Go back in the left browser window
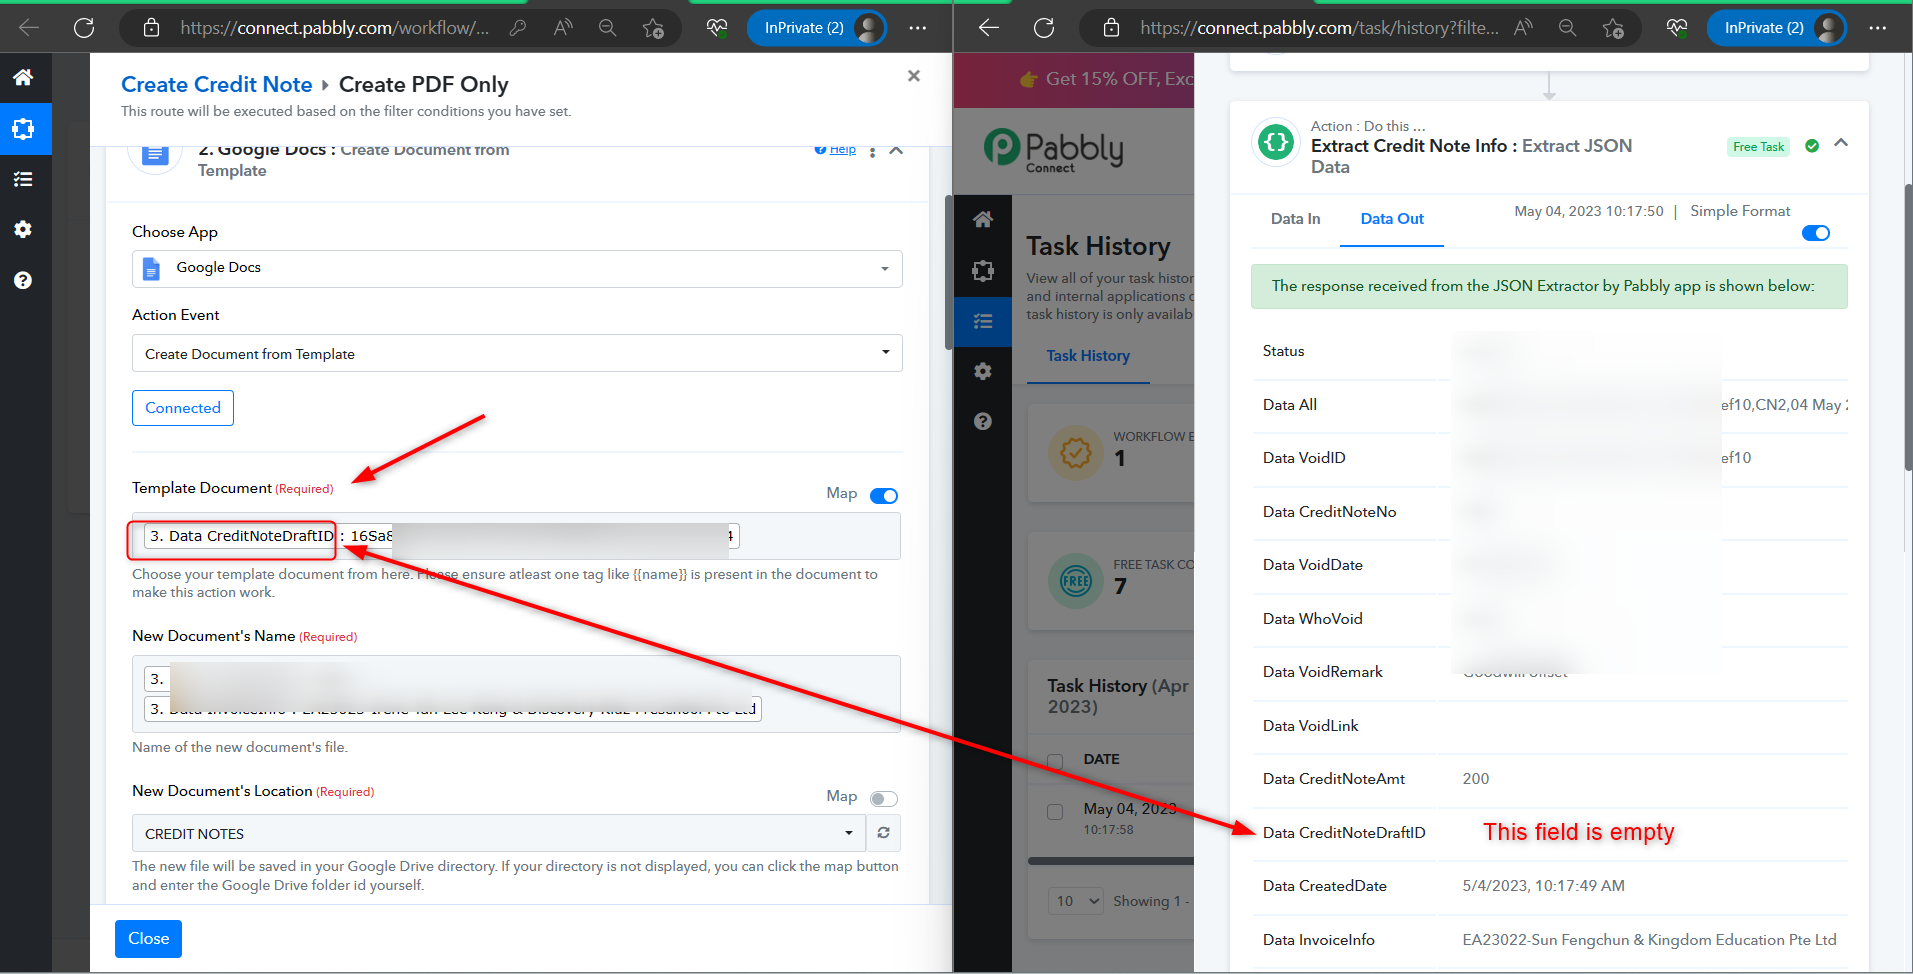 29,28
